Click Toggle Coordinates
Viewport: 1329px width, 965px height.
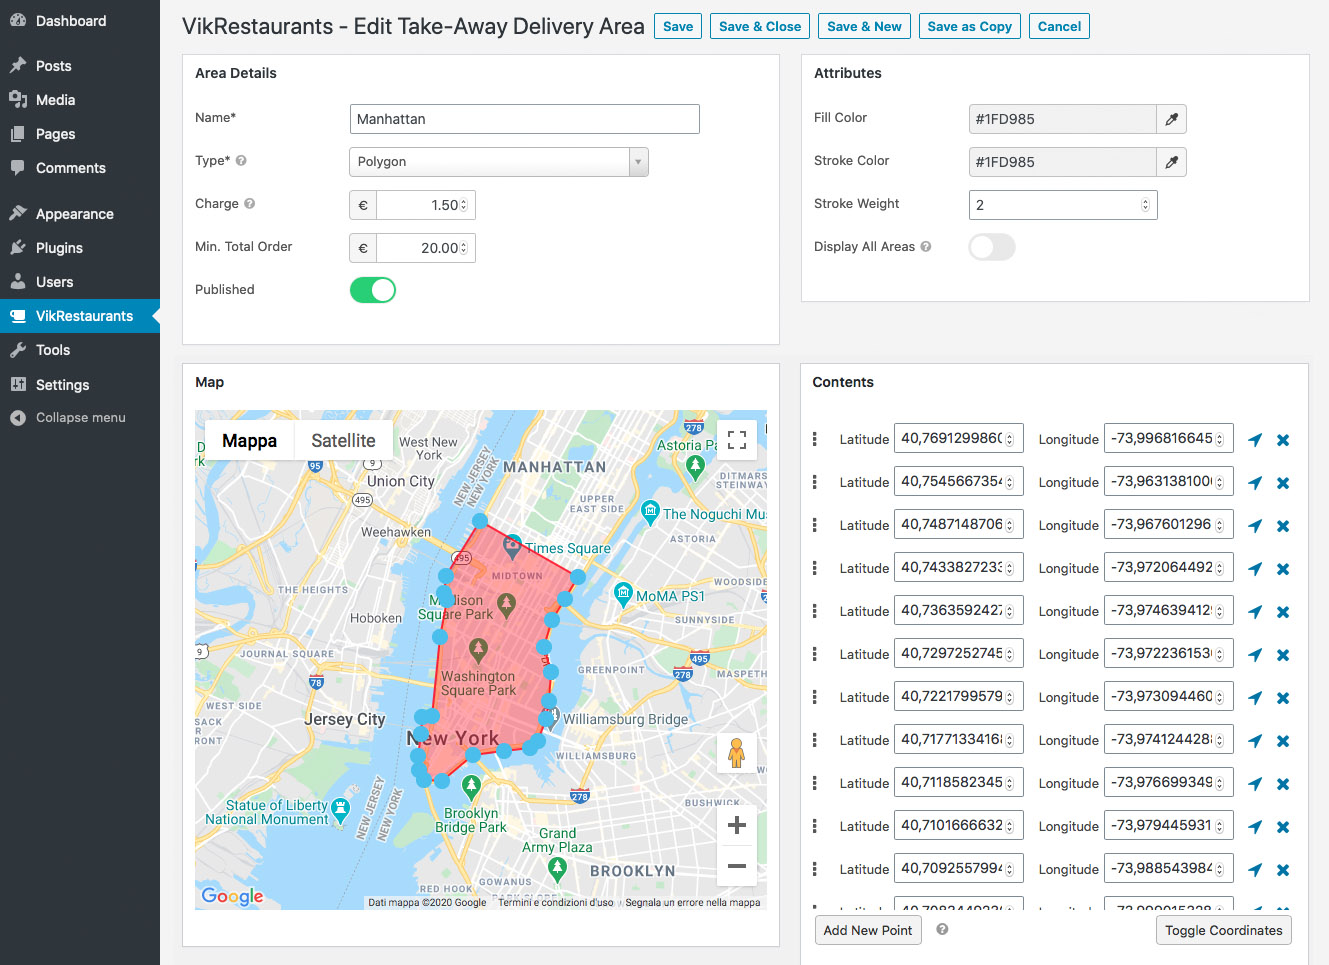pyautogui.click(x=1223, y=930)
